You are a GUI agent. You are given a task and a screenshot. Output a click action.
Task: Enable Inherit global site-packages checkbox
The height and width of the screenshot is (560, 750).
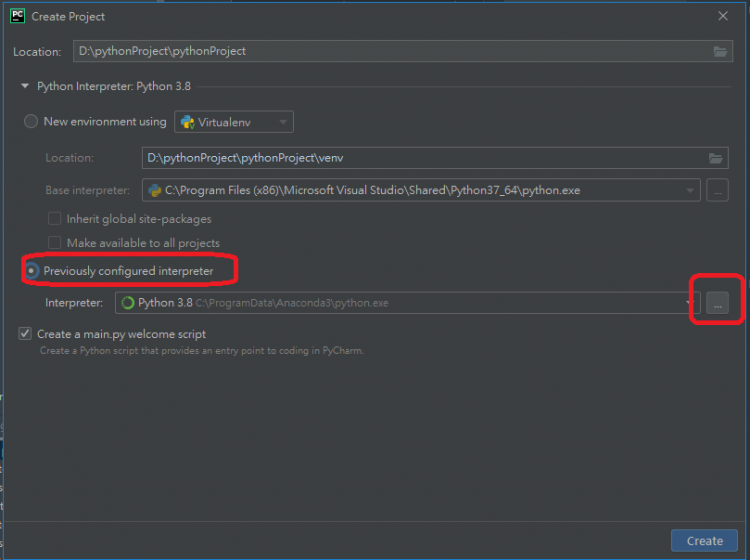(55, 219)
